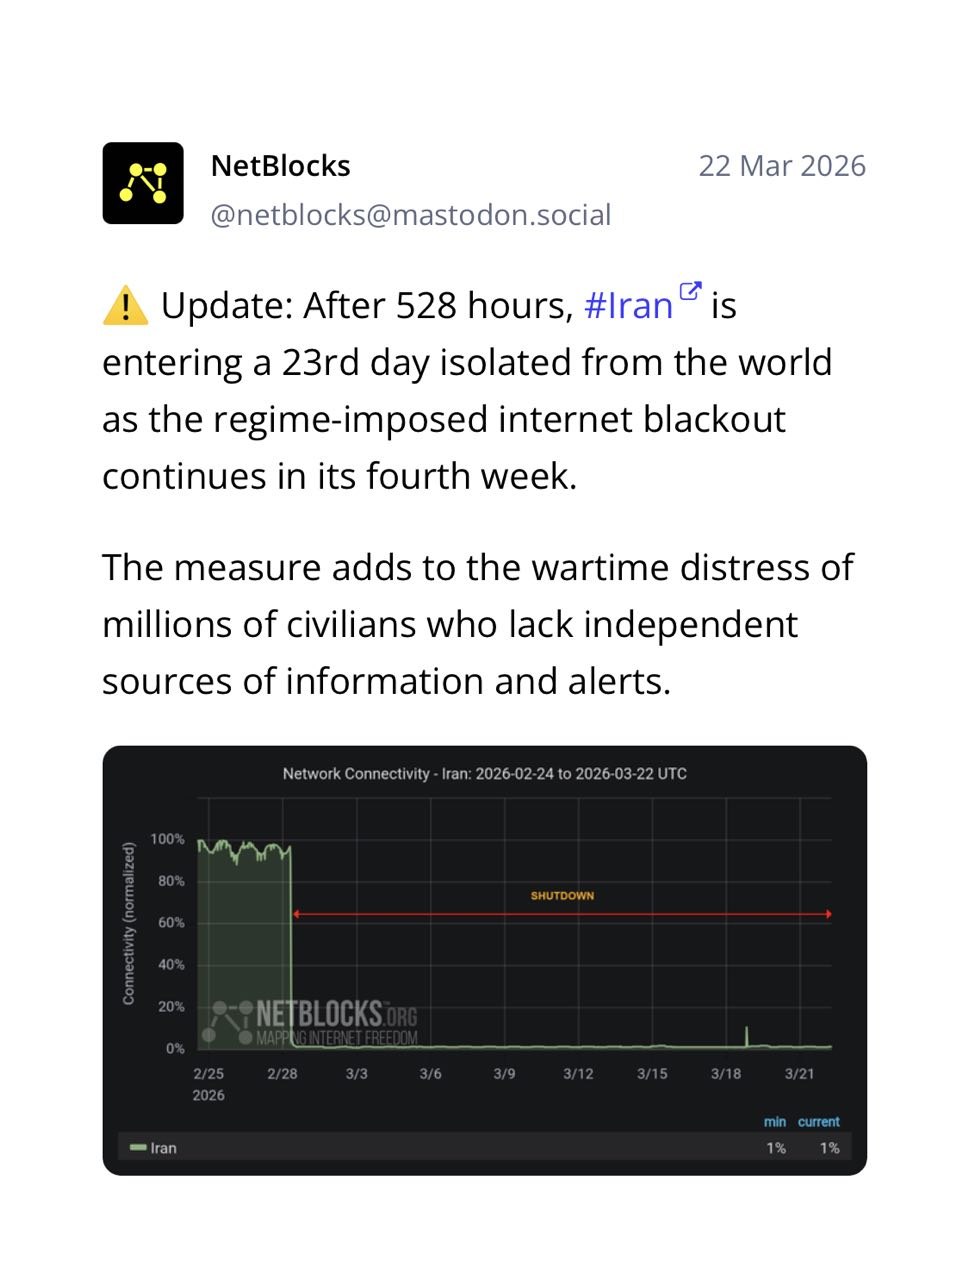The width and height of the screenshot is (969, 1280).
Task: Sort by the current legend column header
Action: pos(818,1122)
